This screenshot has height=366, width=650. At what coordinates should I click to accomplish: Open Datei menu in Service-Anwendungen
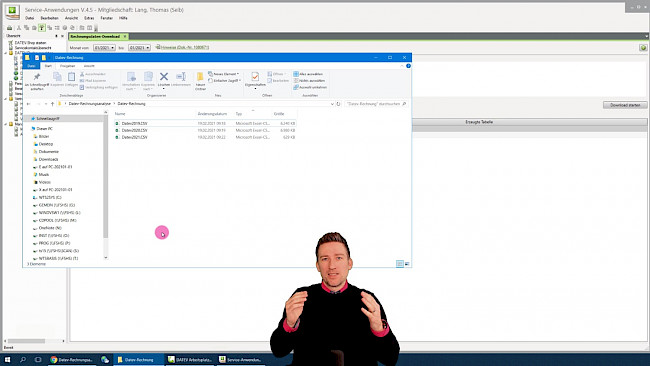pos(29,18)
